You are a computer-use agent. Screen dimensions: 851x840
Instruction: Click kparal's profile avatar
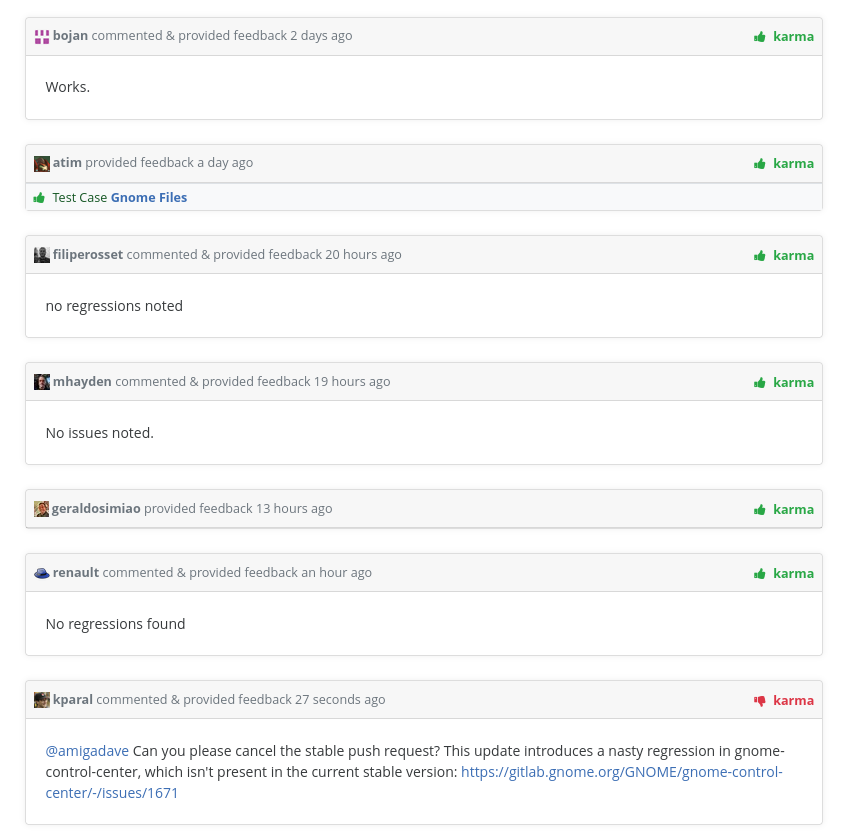pyautogui.click(x=41, y=700)
